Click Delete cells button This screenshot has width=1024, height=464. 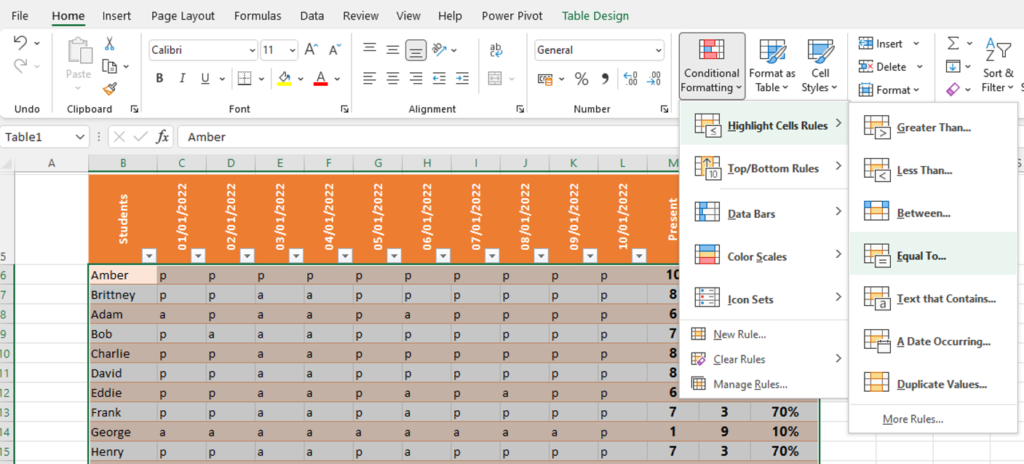(883, 67)
